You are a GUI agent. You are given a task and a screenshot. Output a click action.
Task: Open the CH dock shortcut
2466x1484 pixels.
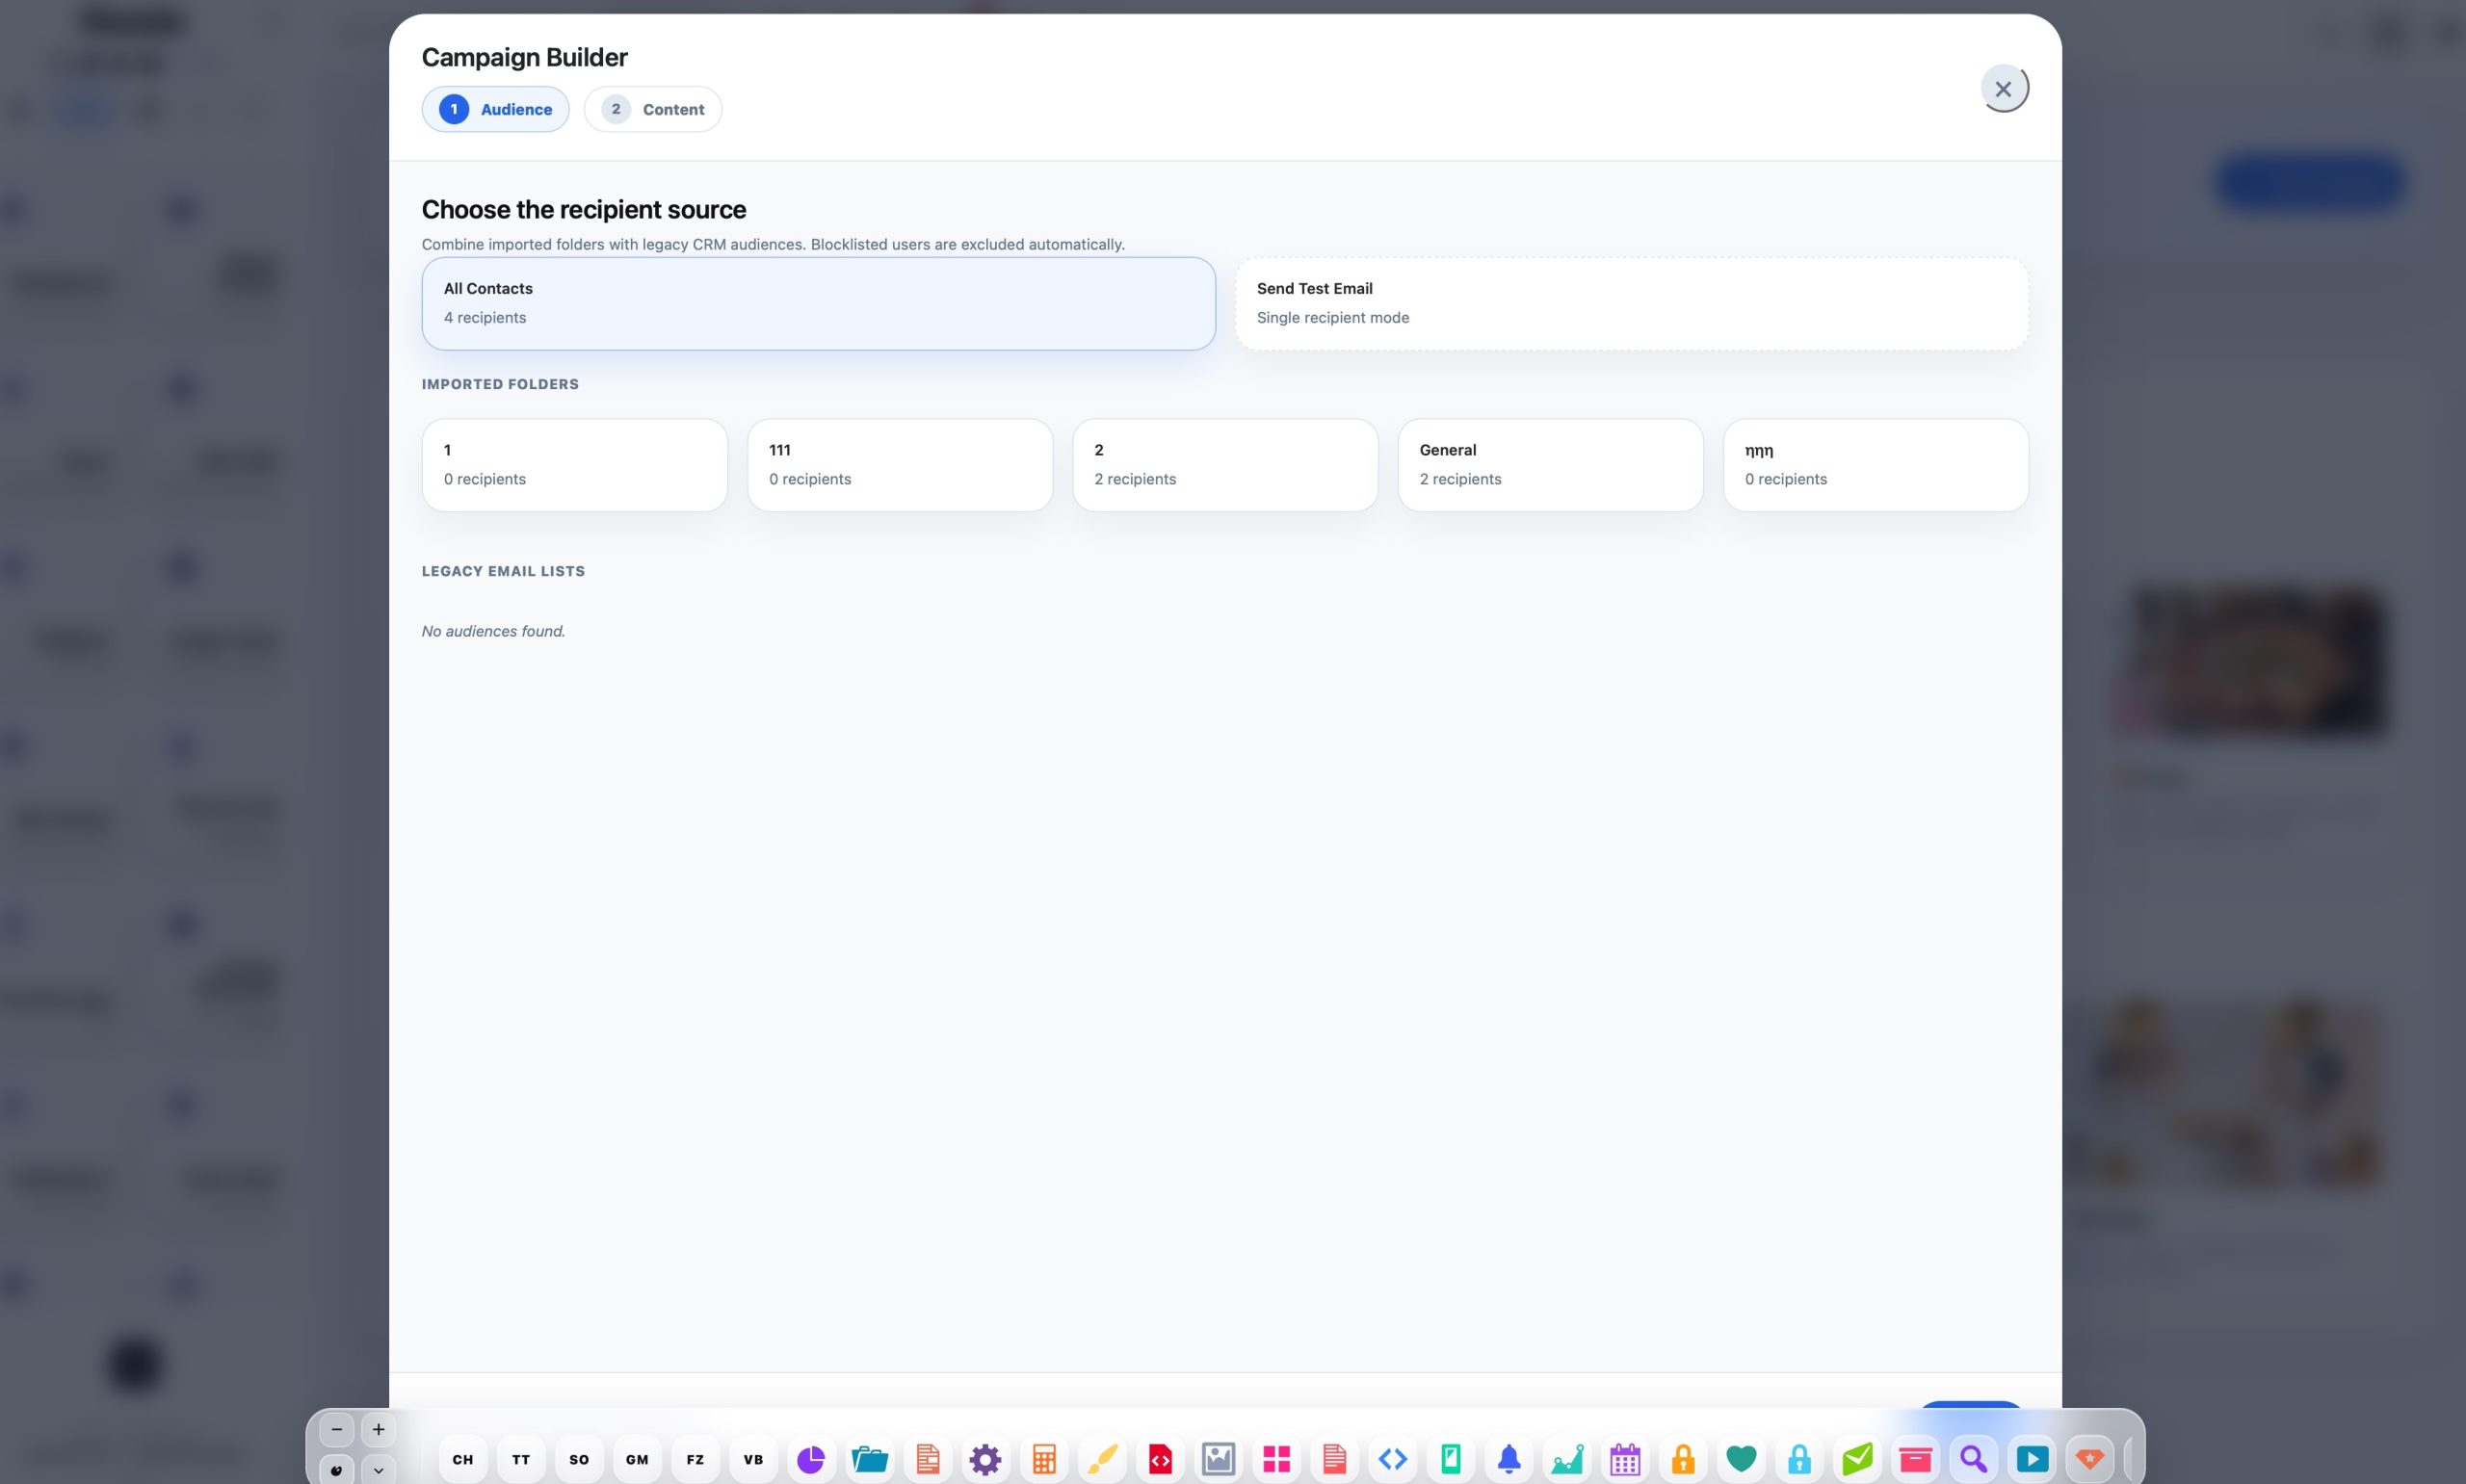[x=463, y=1459]
